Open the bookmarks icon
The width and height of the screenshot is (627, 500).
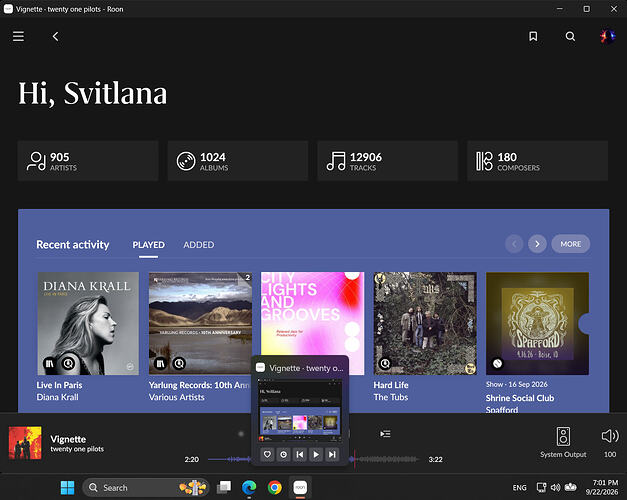point(533,36)
